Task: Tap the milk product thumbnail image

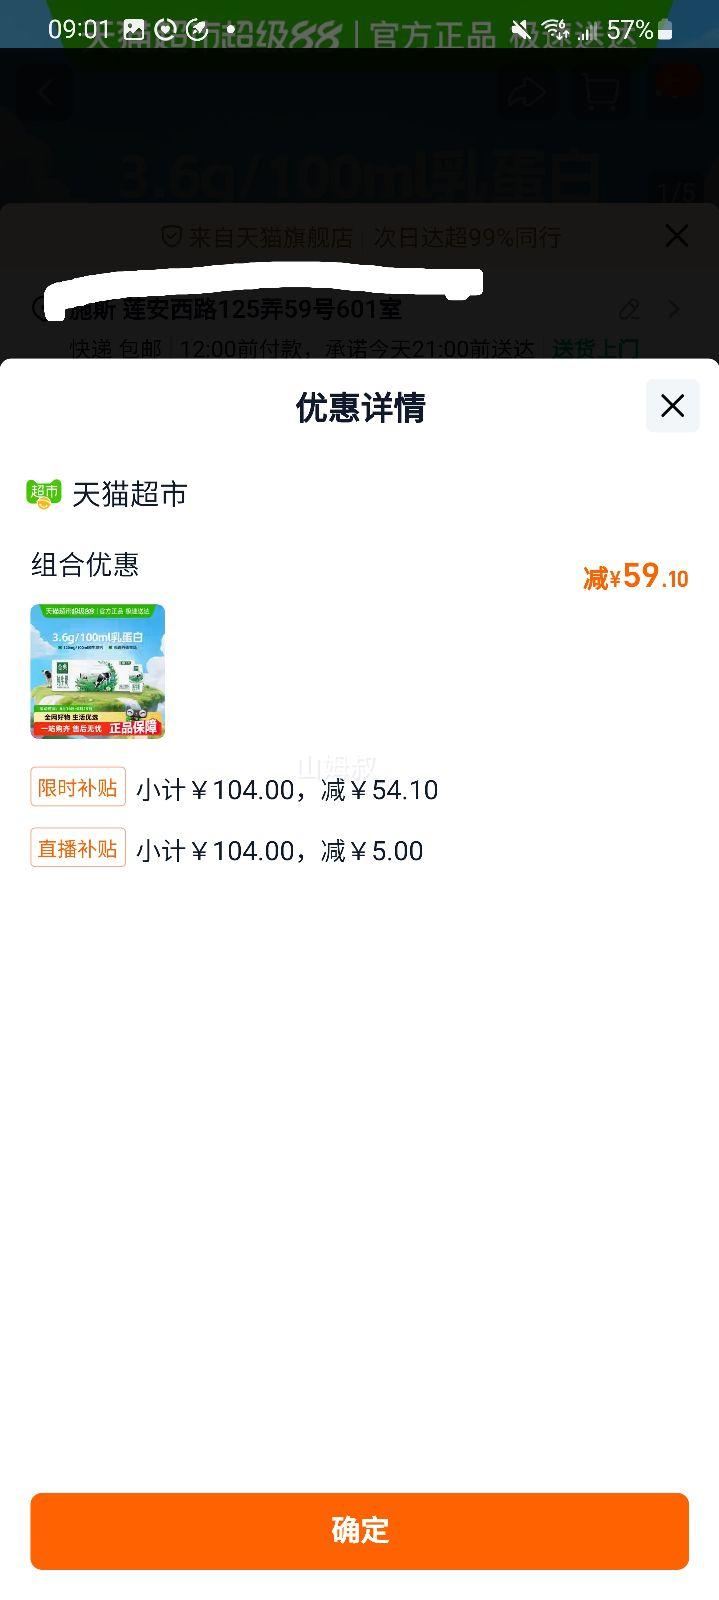Action: click(x=97, y=671)
